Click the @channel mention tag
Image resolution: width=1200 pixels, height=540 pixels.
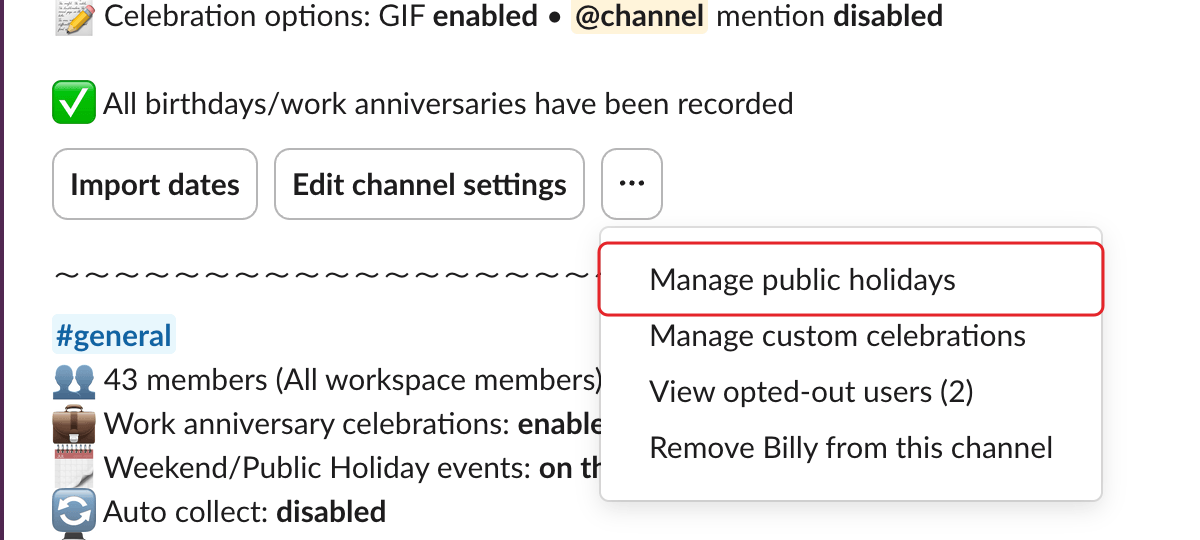click(639, 16)
